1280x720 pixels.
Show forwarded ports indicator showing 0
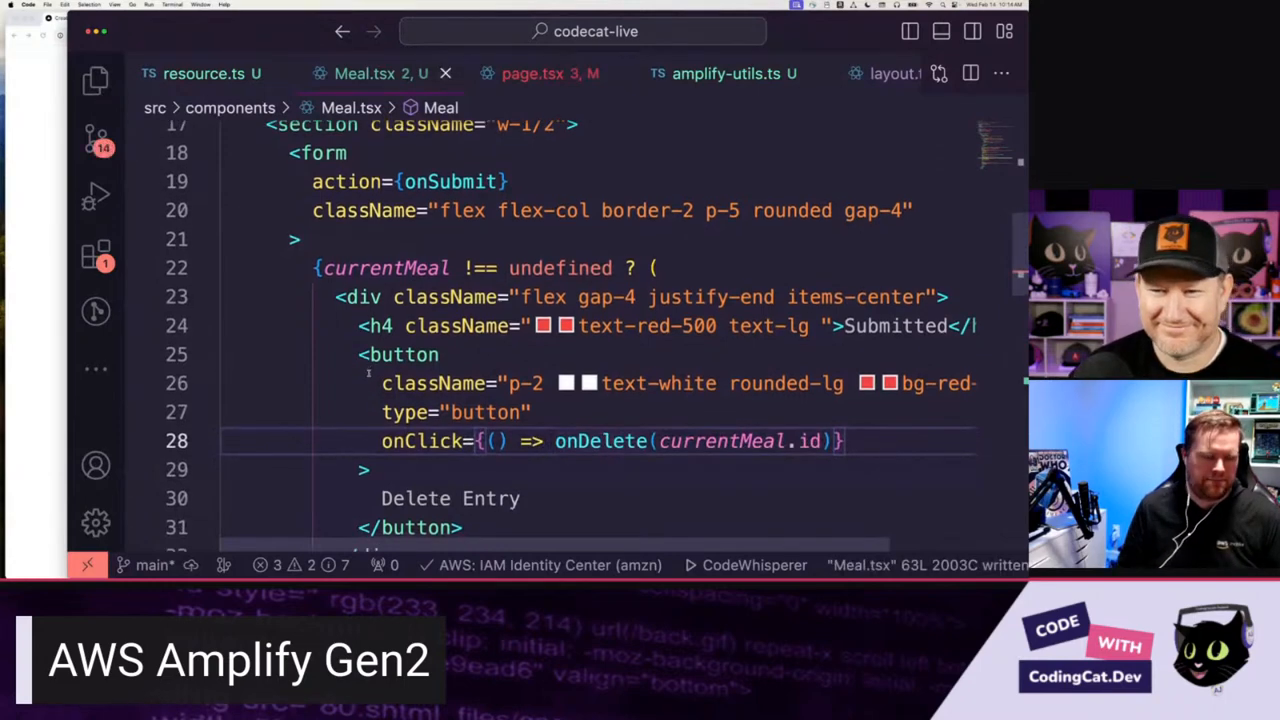click(x=385, y=565)
